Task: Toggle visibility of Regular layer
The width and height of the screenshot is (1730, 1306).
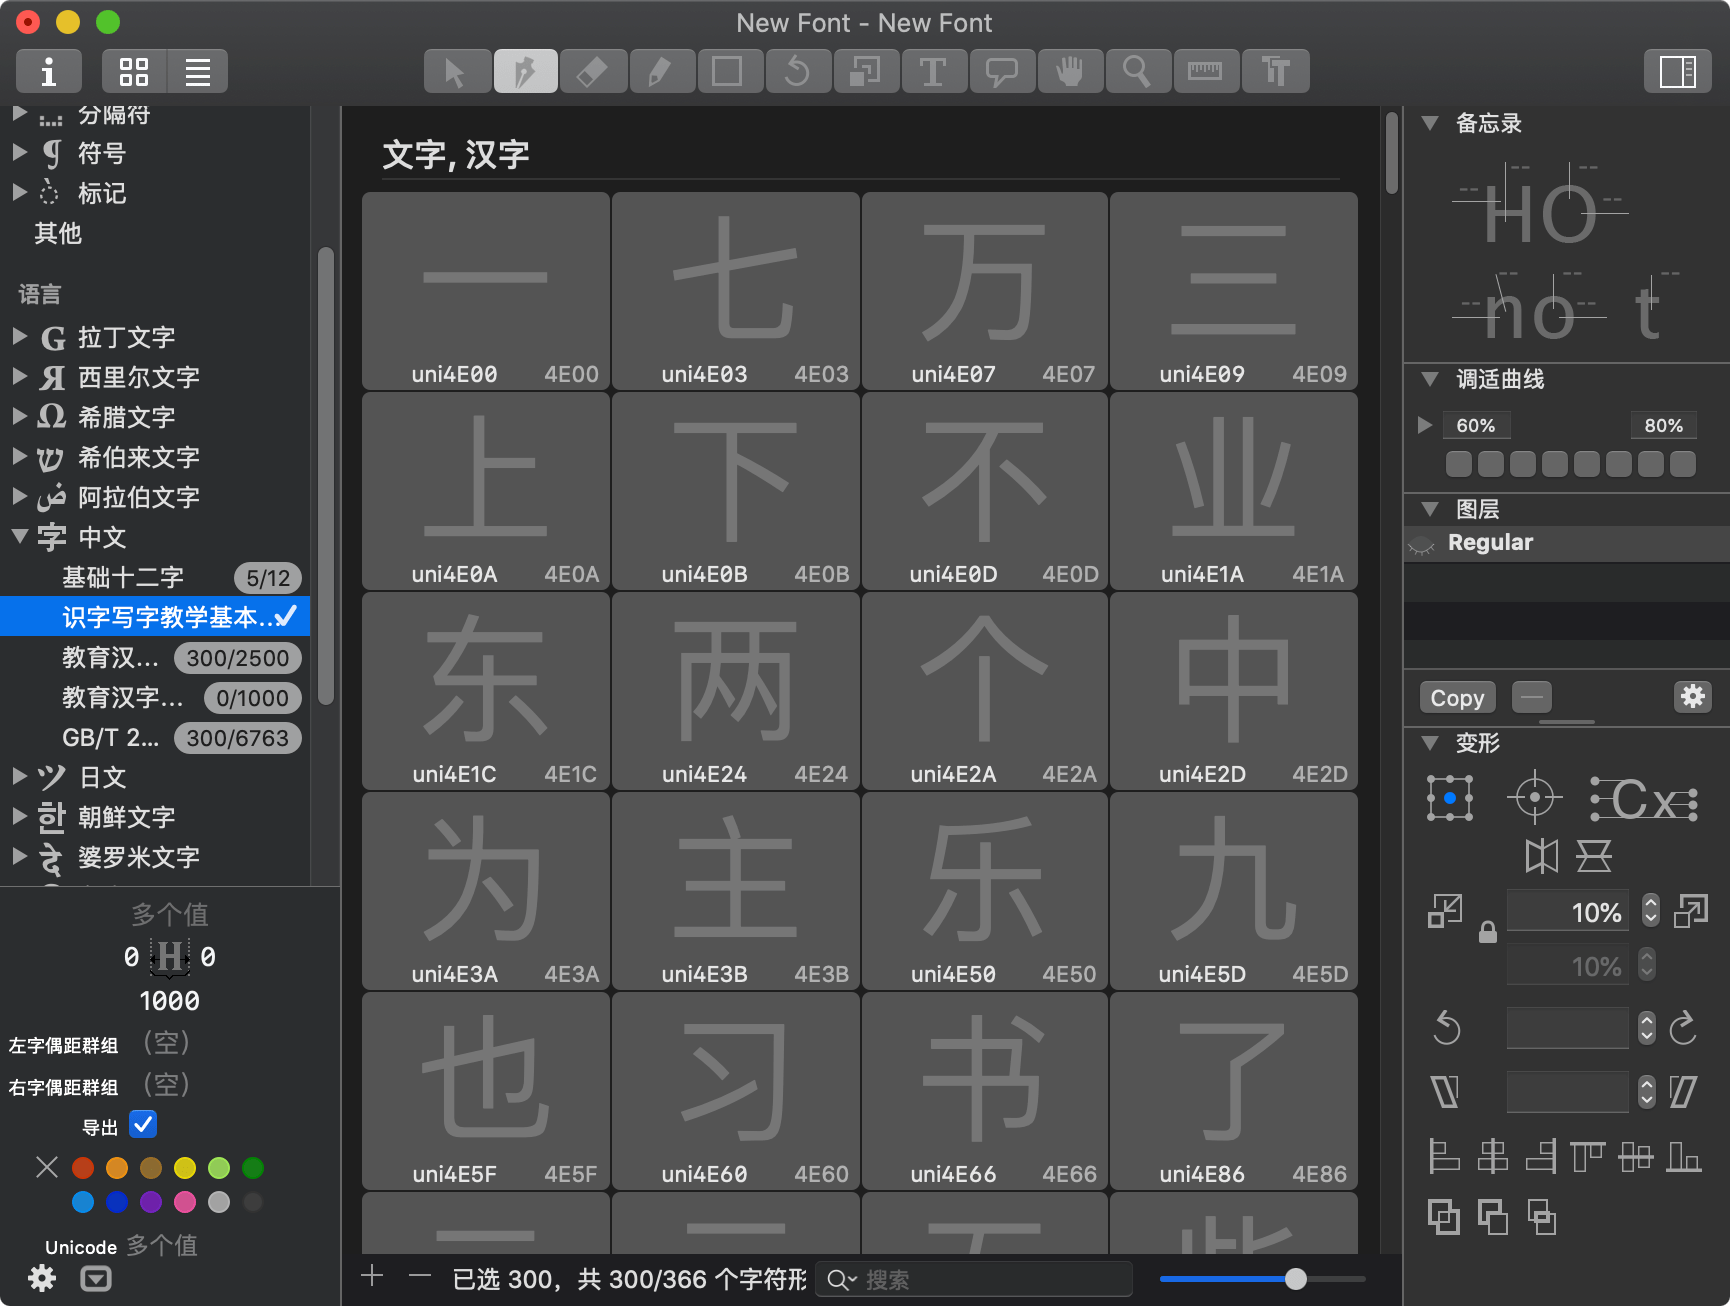Action: pos(1421,544)
